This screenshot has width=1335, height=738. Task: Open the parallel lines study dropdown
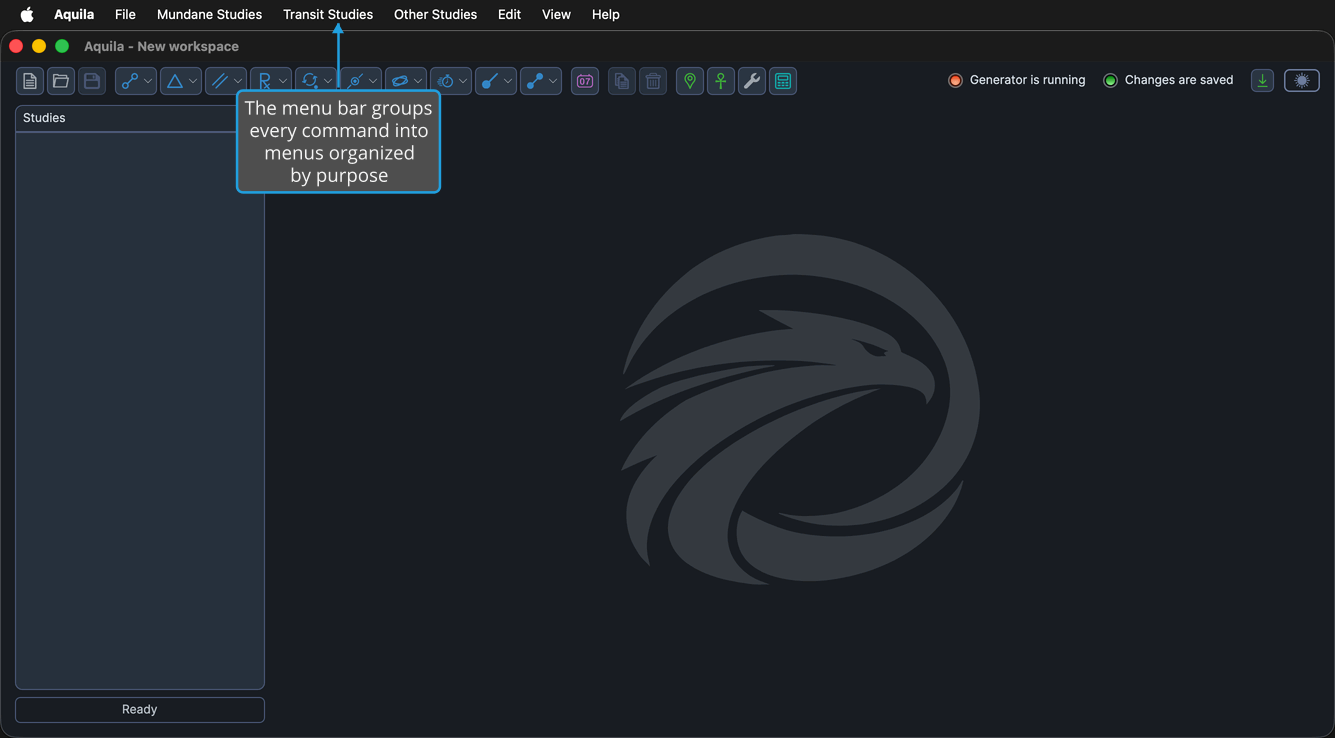[226, 81]
